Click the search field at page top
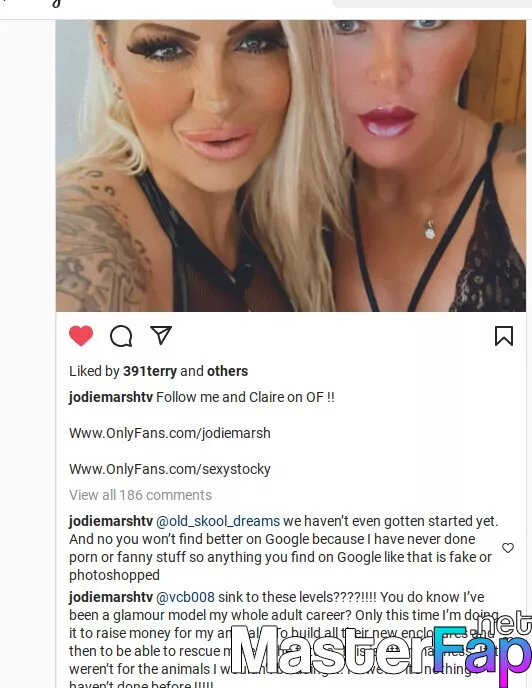The image size is (532, 688). coord(432,4)
